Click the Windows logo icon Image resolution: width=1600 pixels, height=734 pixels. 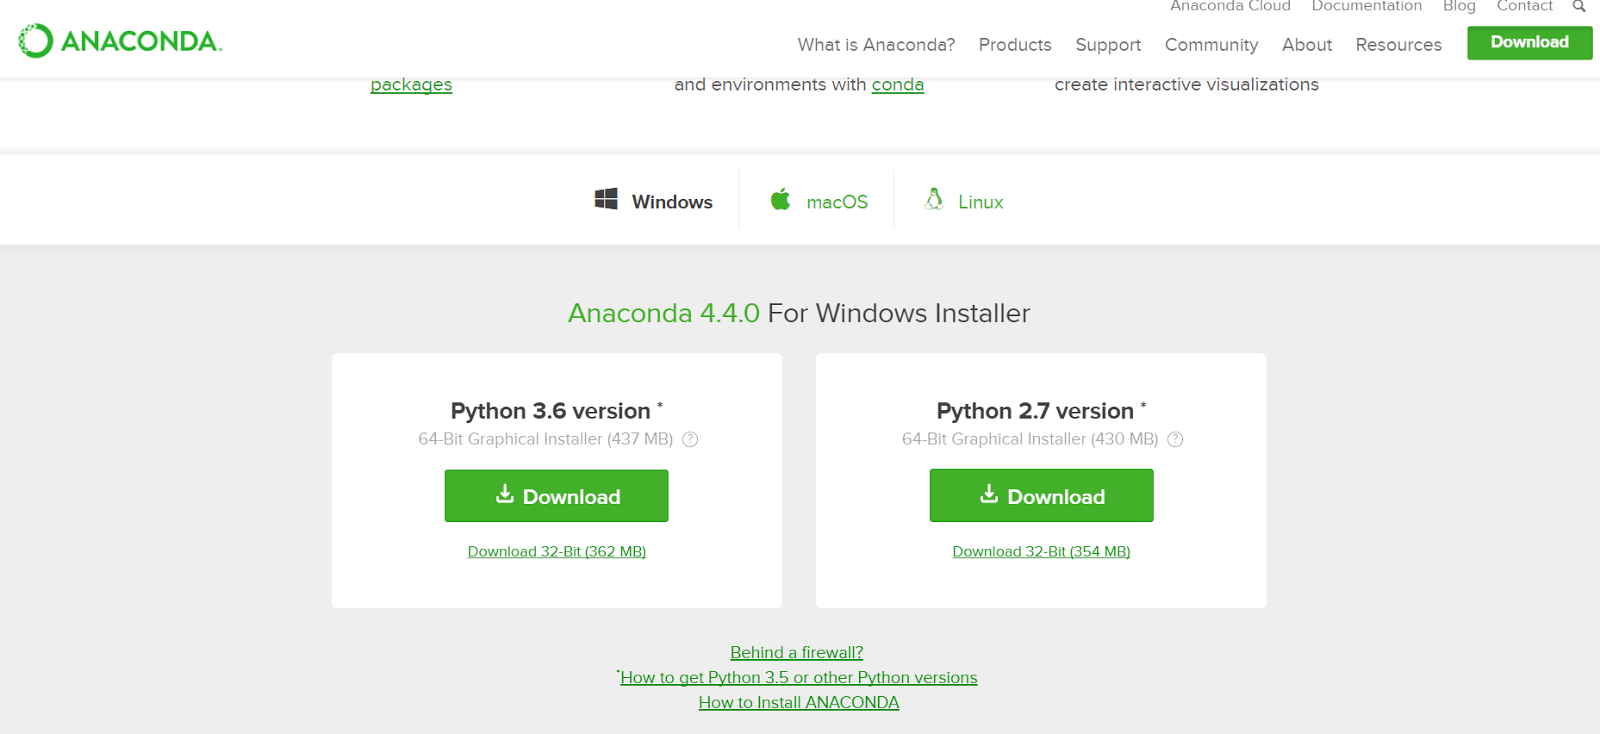point(606,199)
